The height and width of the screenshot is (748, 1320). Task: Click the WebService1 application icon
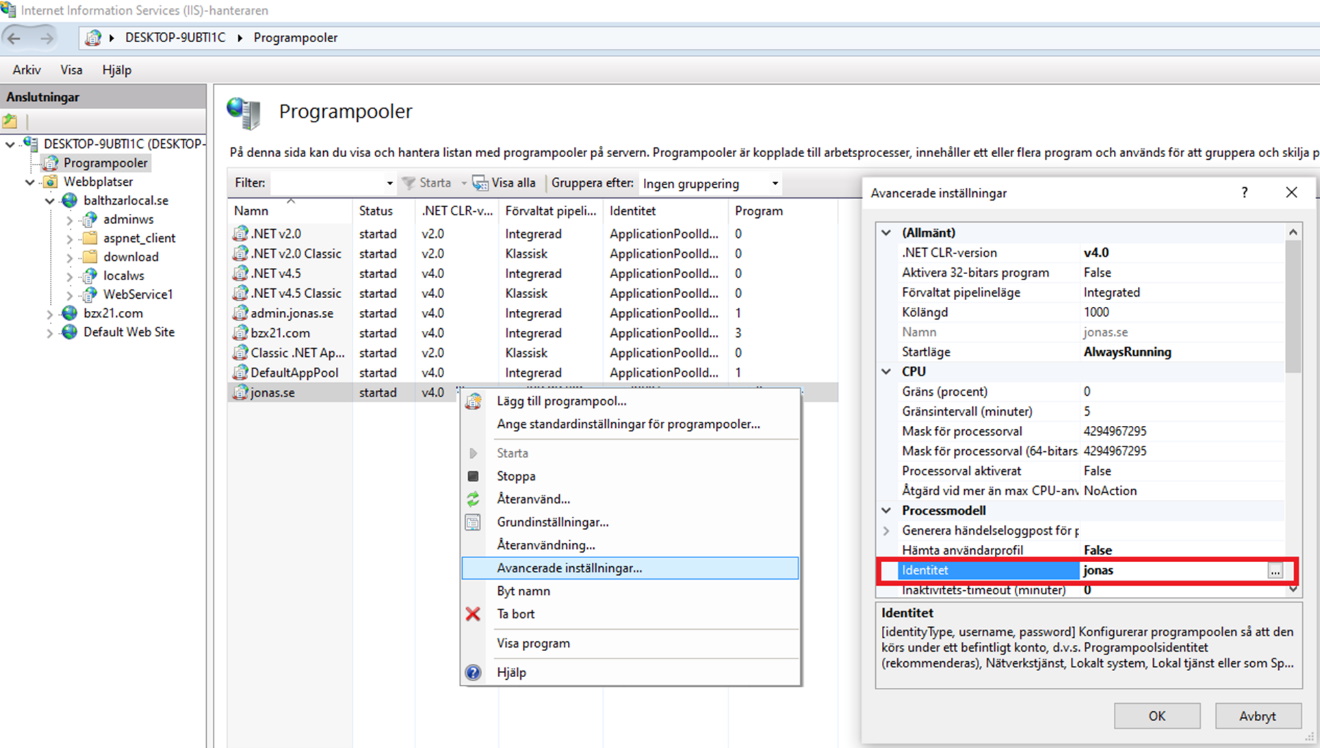pos(89,295)
